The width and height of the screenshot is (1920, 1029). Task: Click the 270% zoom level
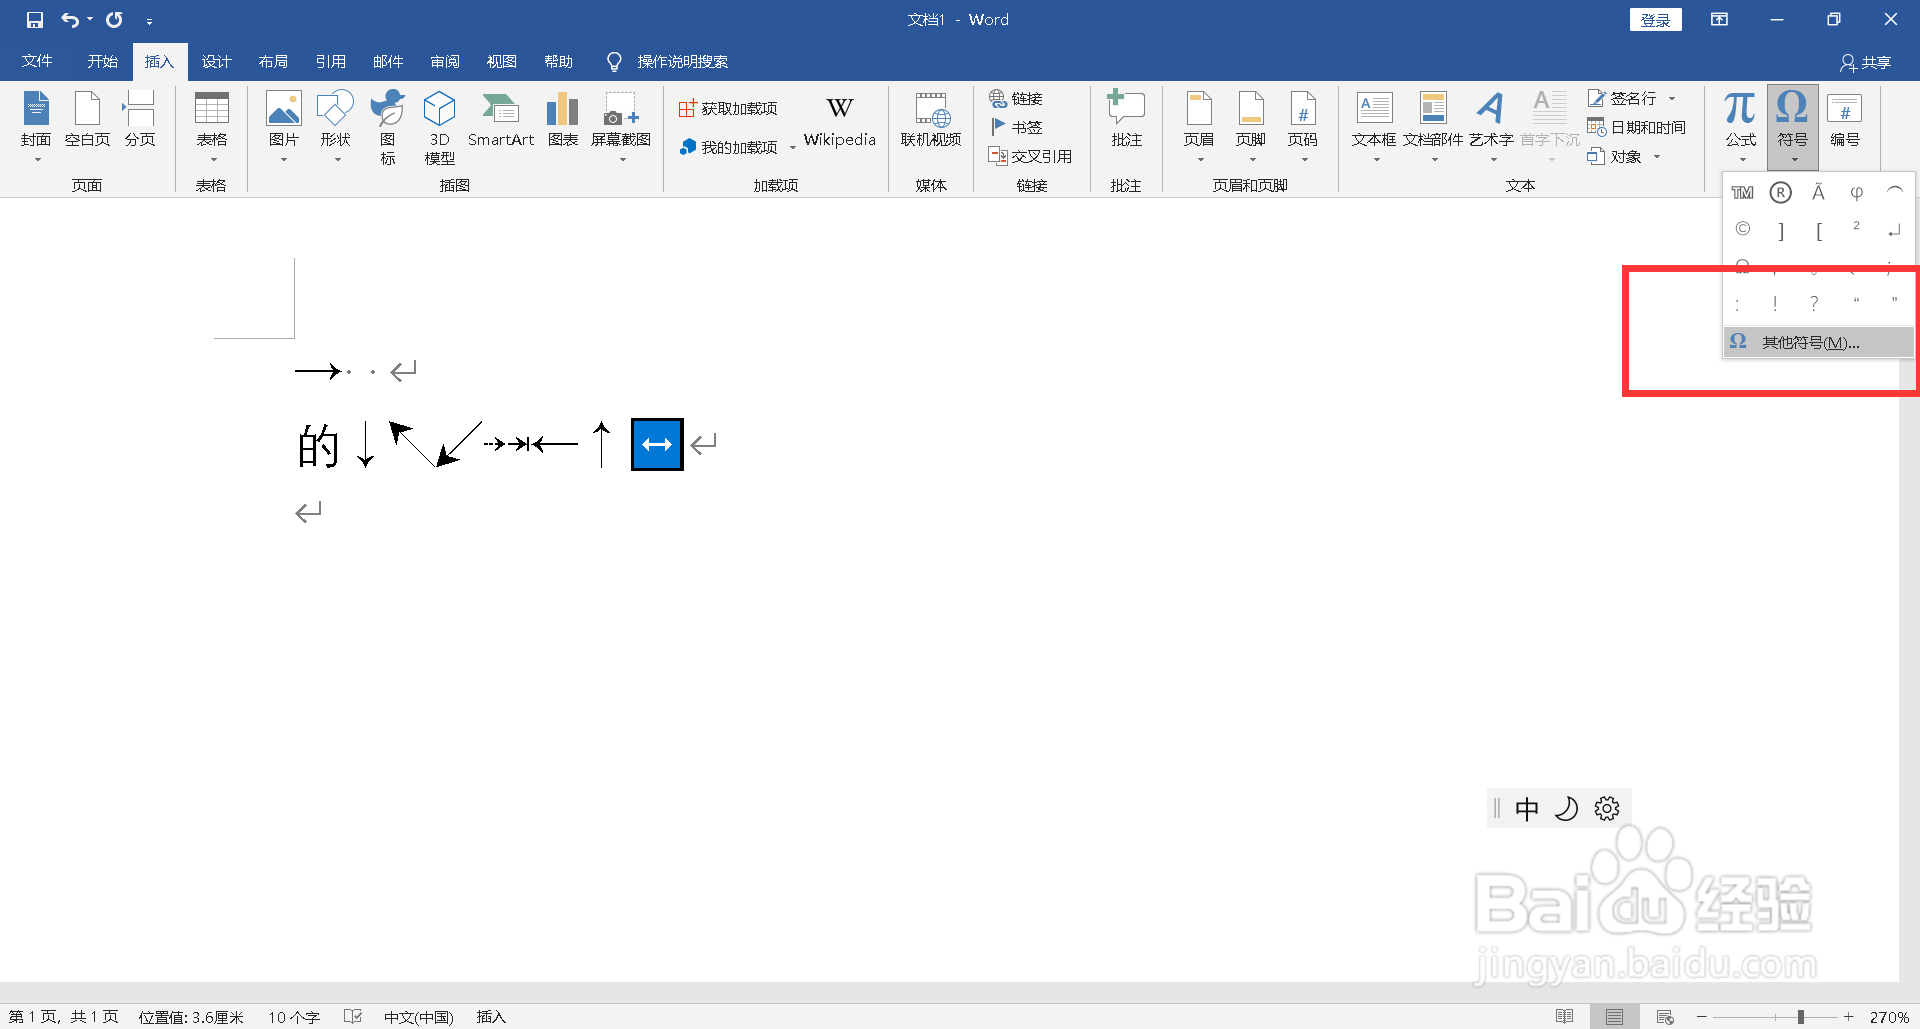tap(1889, 1017)
